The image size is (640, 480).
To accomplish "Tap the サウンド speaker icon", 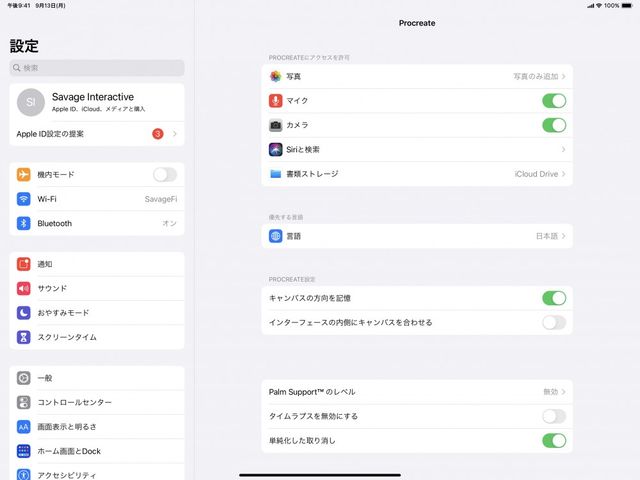I will [x=24, y=288].
